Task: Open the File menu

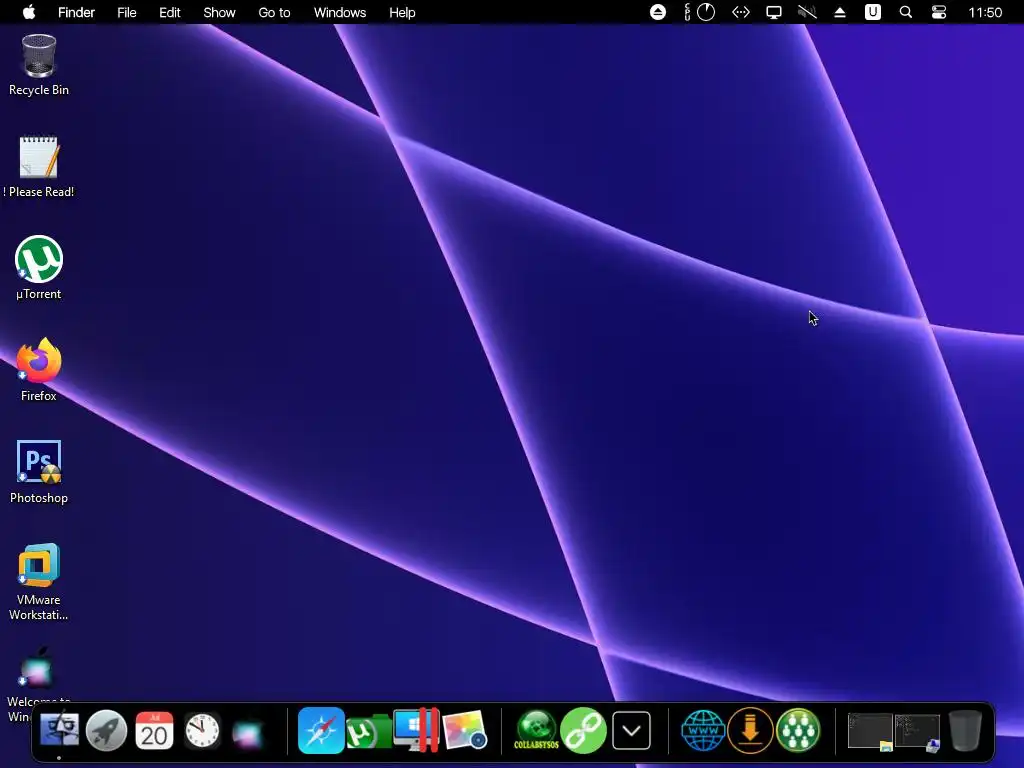Action: pyautogui.click(x=127, y=12)
